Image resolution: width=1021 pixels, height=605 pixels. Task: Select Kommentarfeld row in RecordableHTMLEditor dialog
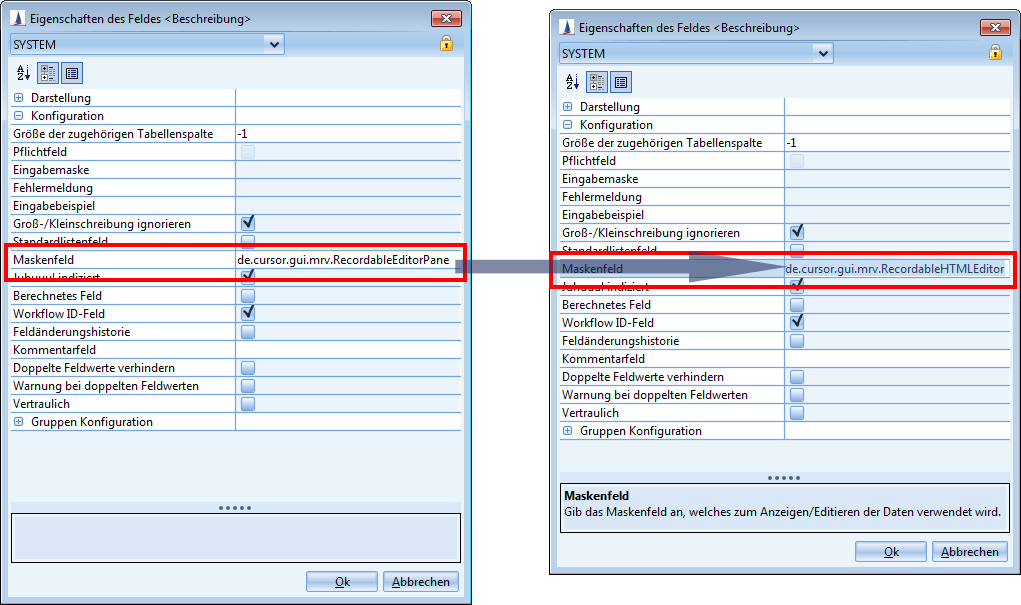[603, 359]
